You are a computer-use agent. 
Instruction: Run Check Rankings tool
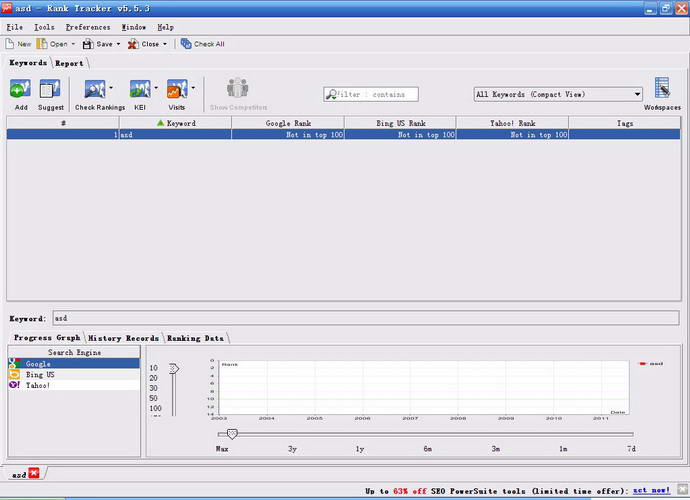coord(95,89)
